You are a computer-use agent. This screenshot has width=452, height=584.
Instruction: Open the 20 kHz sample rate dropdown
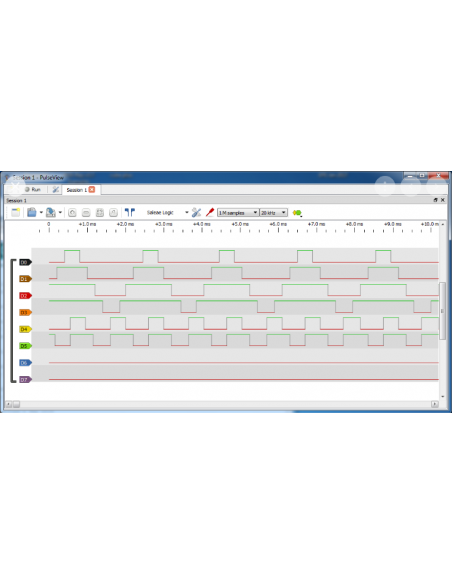point(273,213)
